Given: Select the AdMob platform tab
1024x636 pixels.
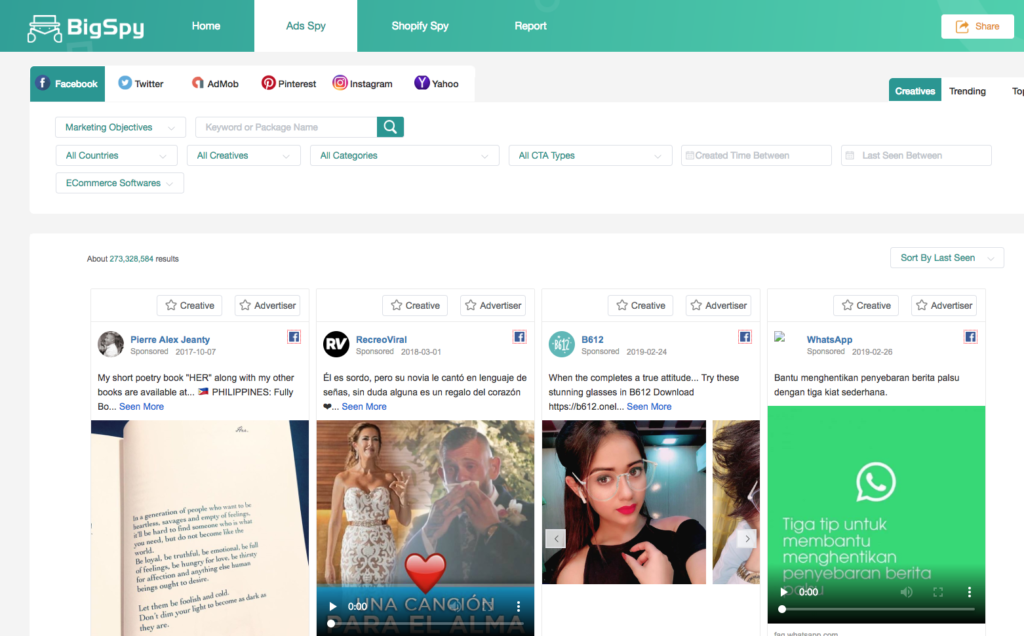Looking at the screenshot, I should (x=215, y=84).
